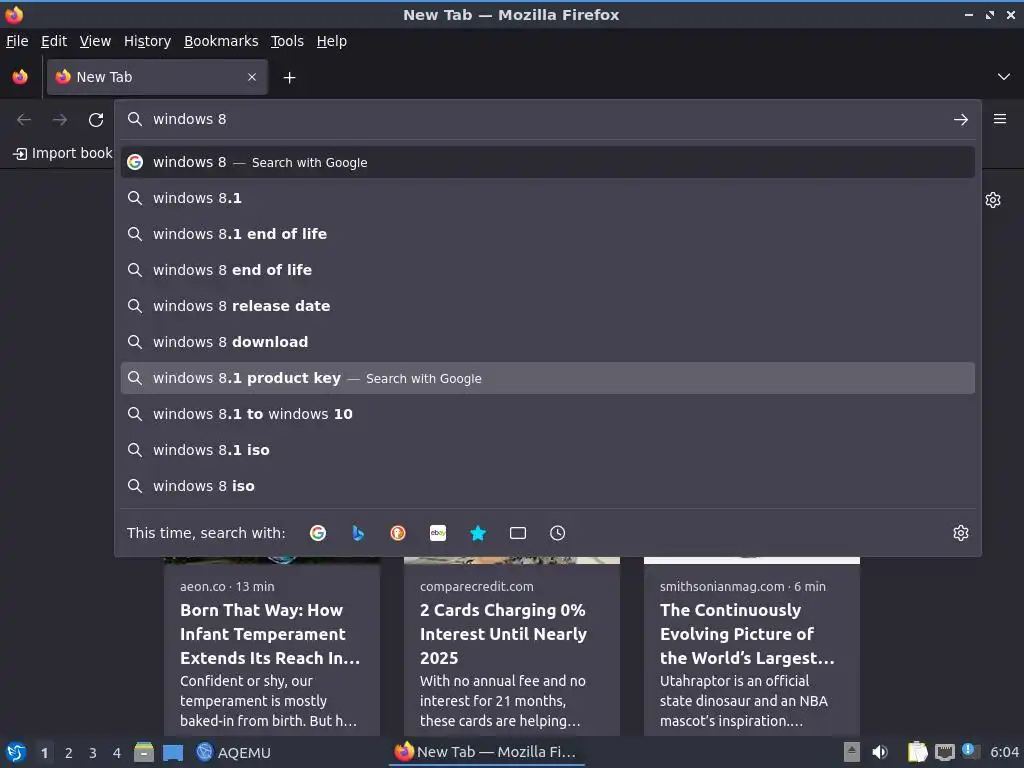This screenshot has height=768, width=1024.
Task: Open Firefox View pinned icon
Action: [x=20, y=77]
